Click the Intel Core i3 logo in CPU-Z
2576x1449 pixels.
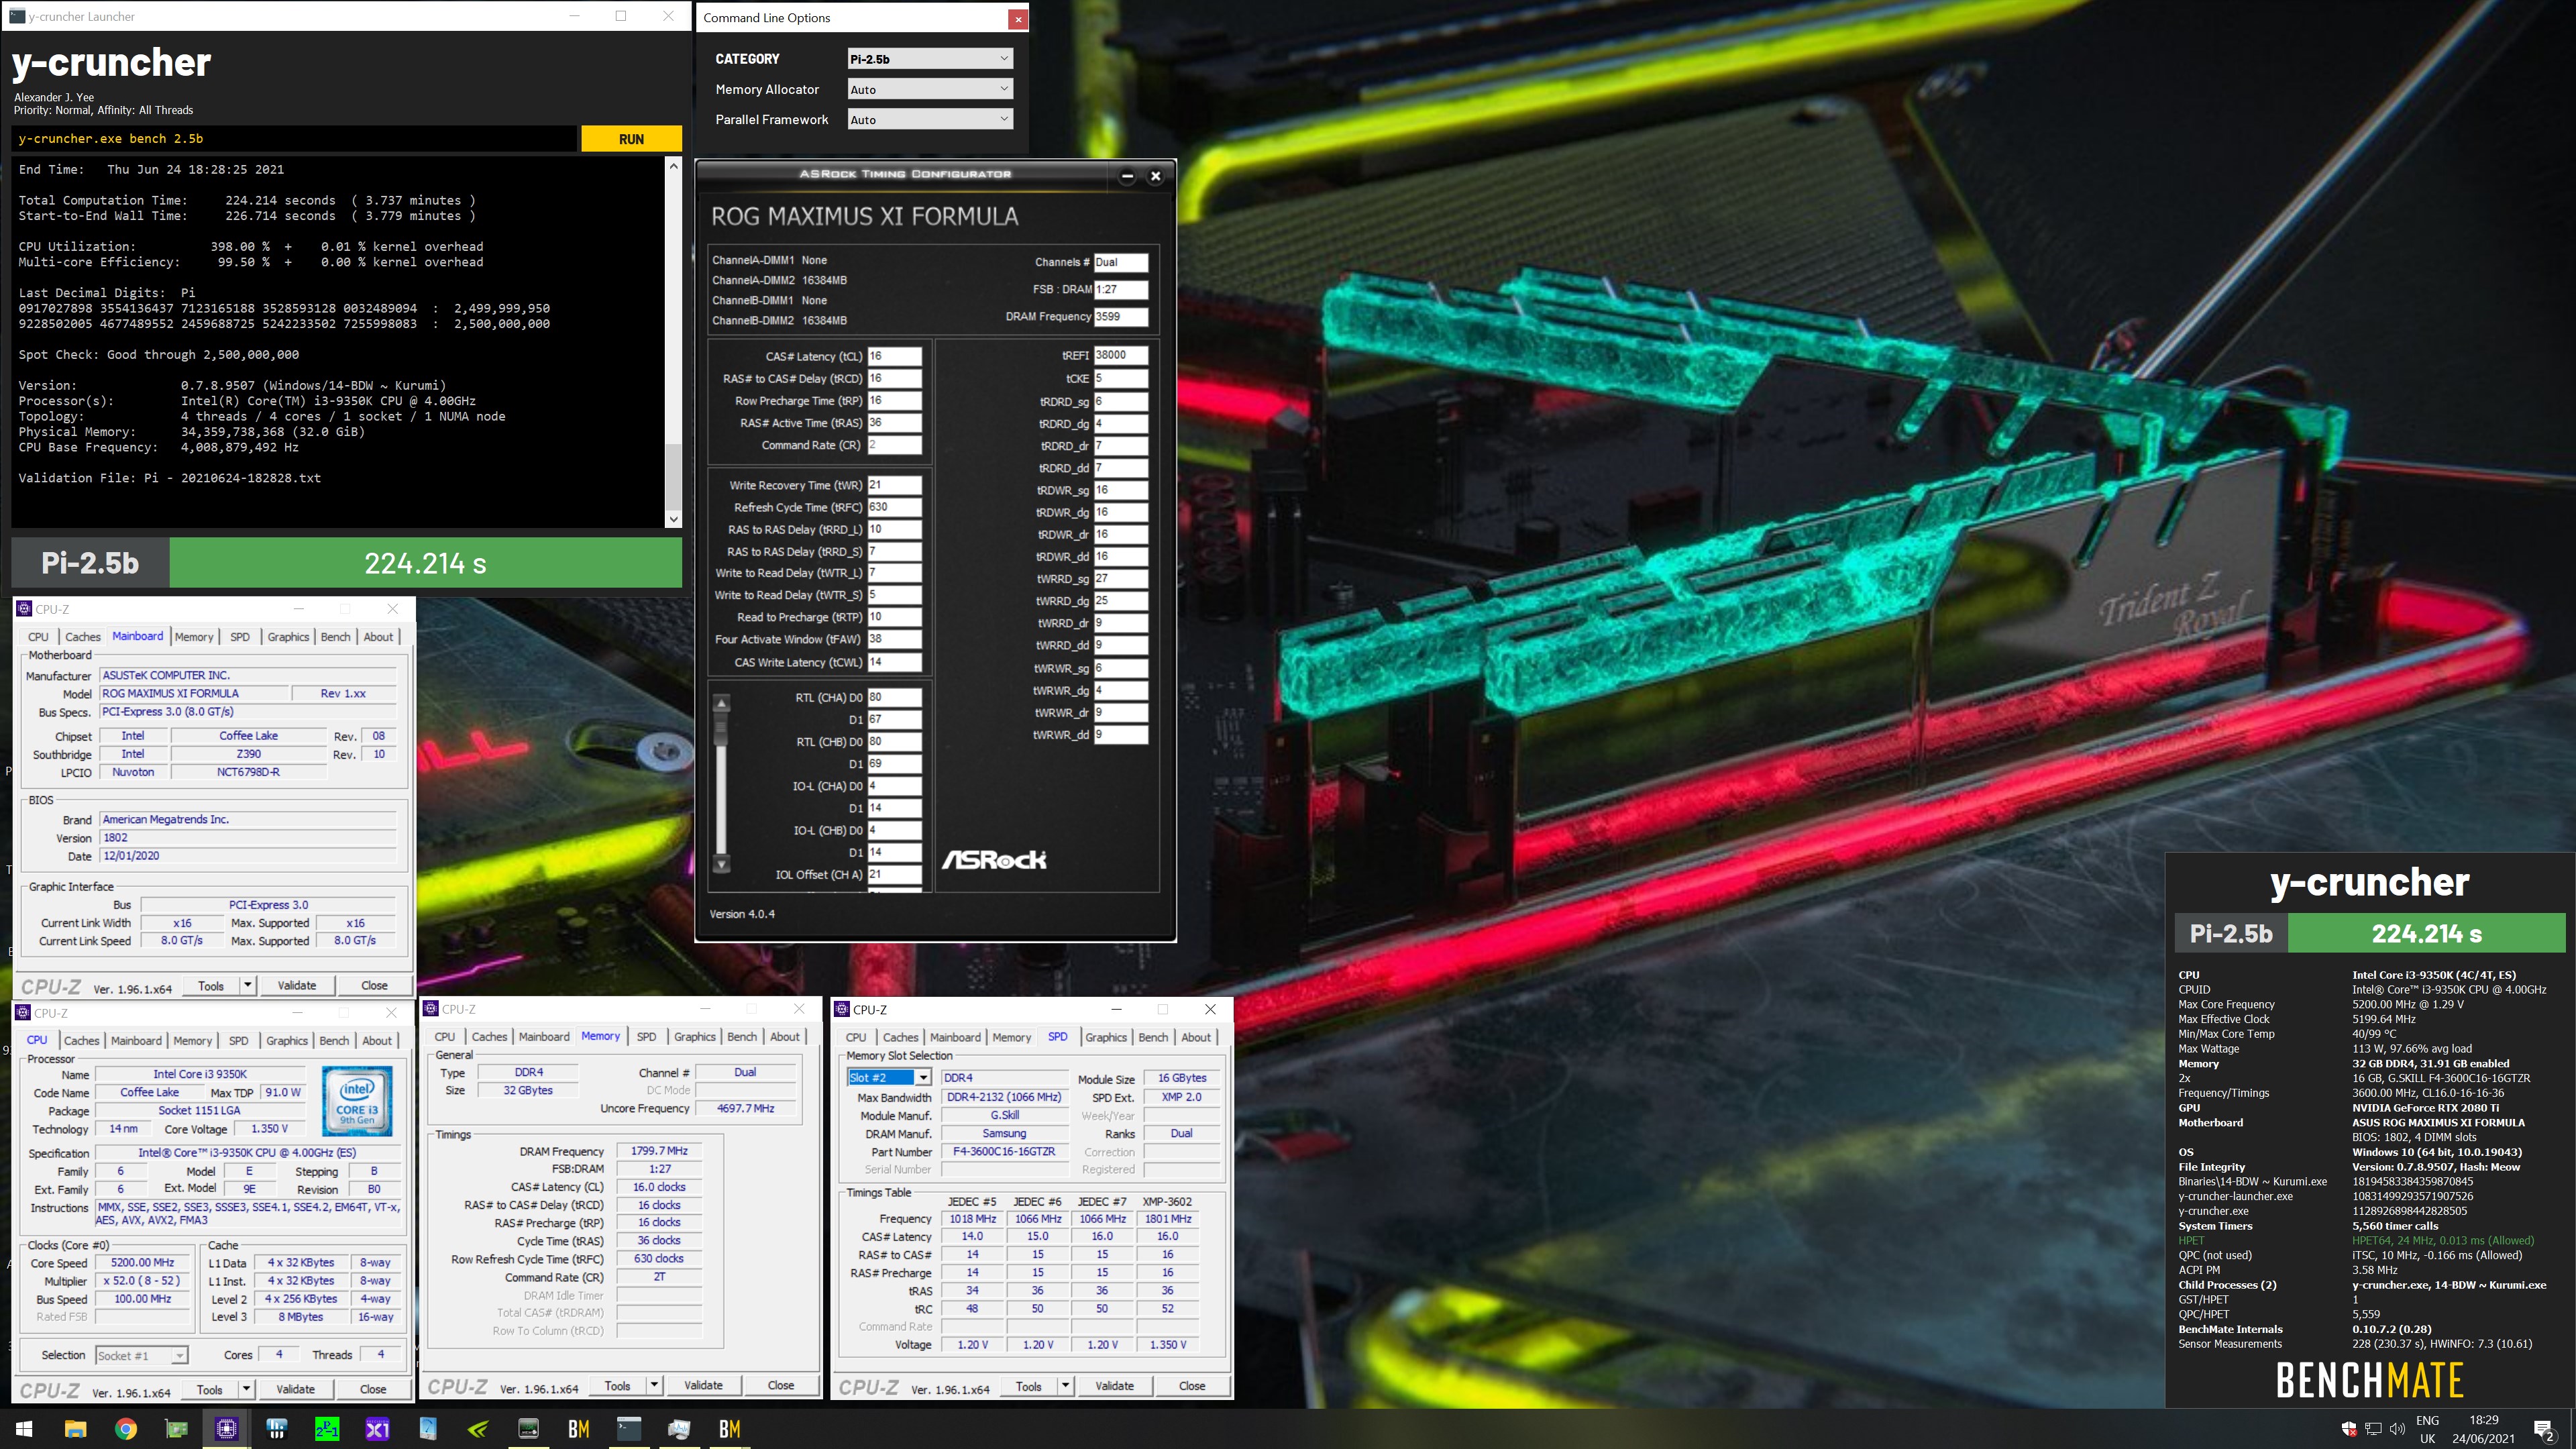357,1101
